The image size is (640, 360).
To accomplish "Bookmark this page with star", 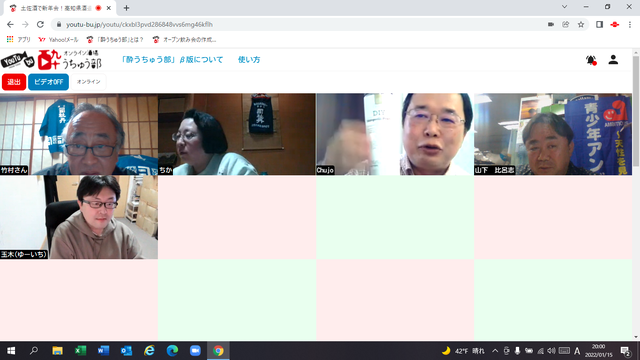I will point(581,24).
